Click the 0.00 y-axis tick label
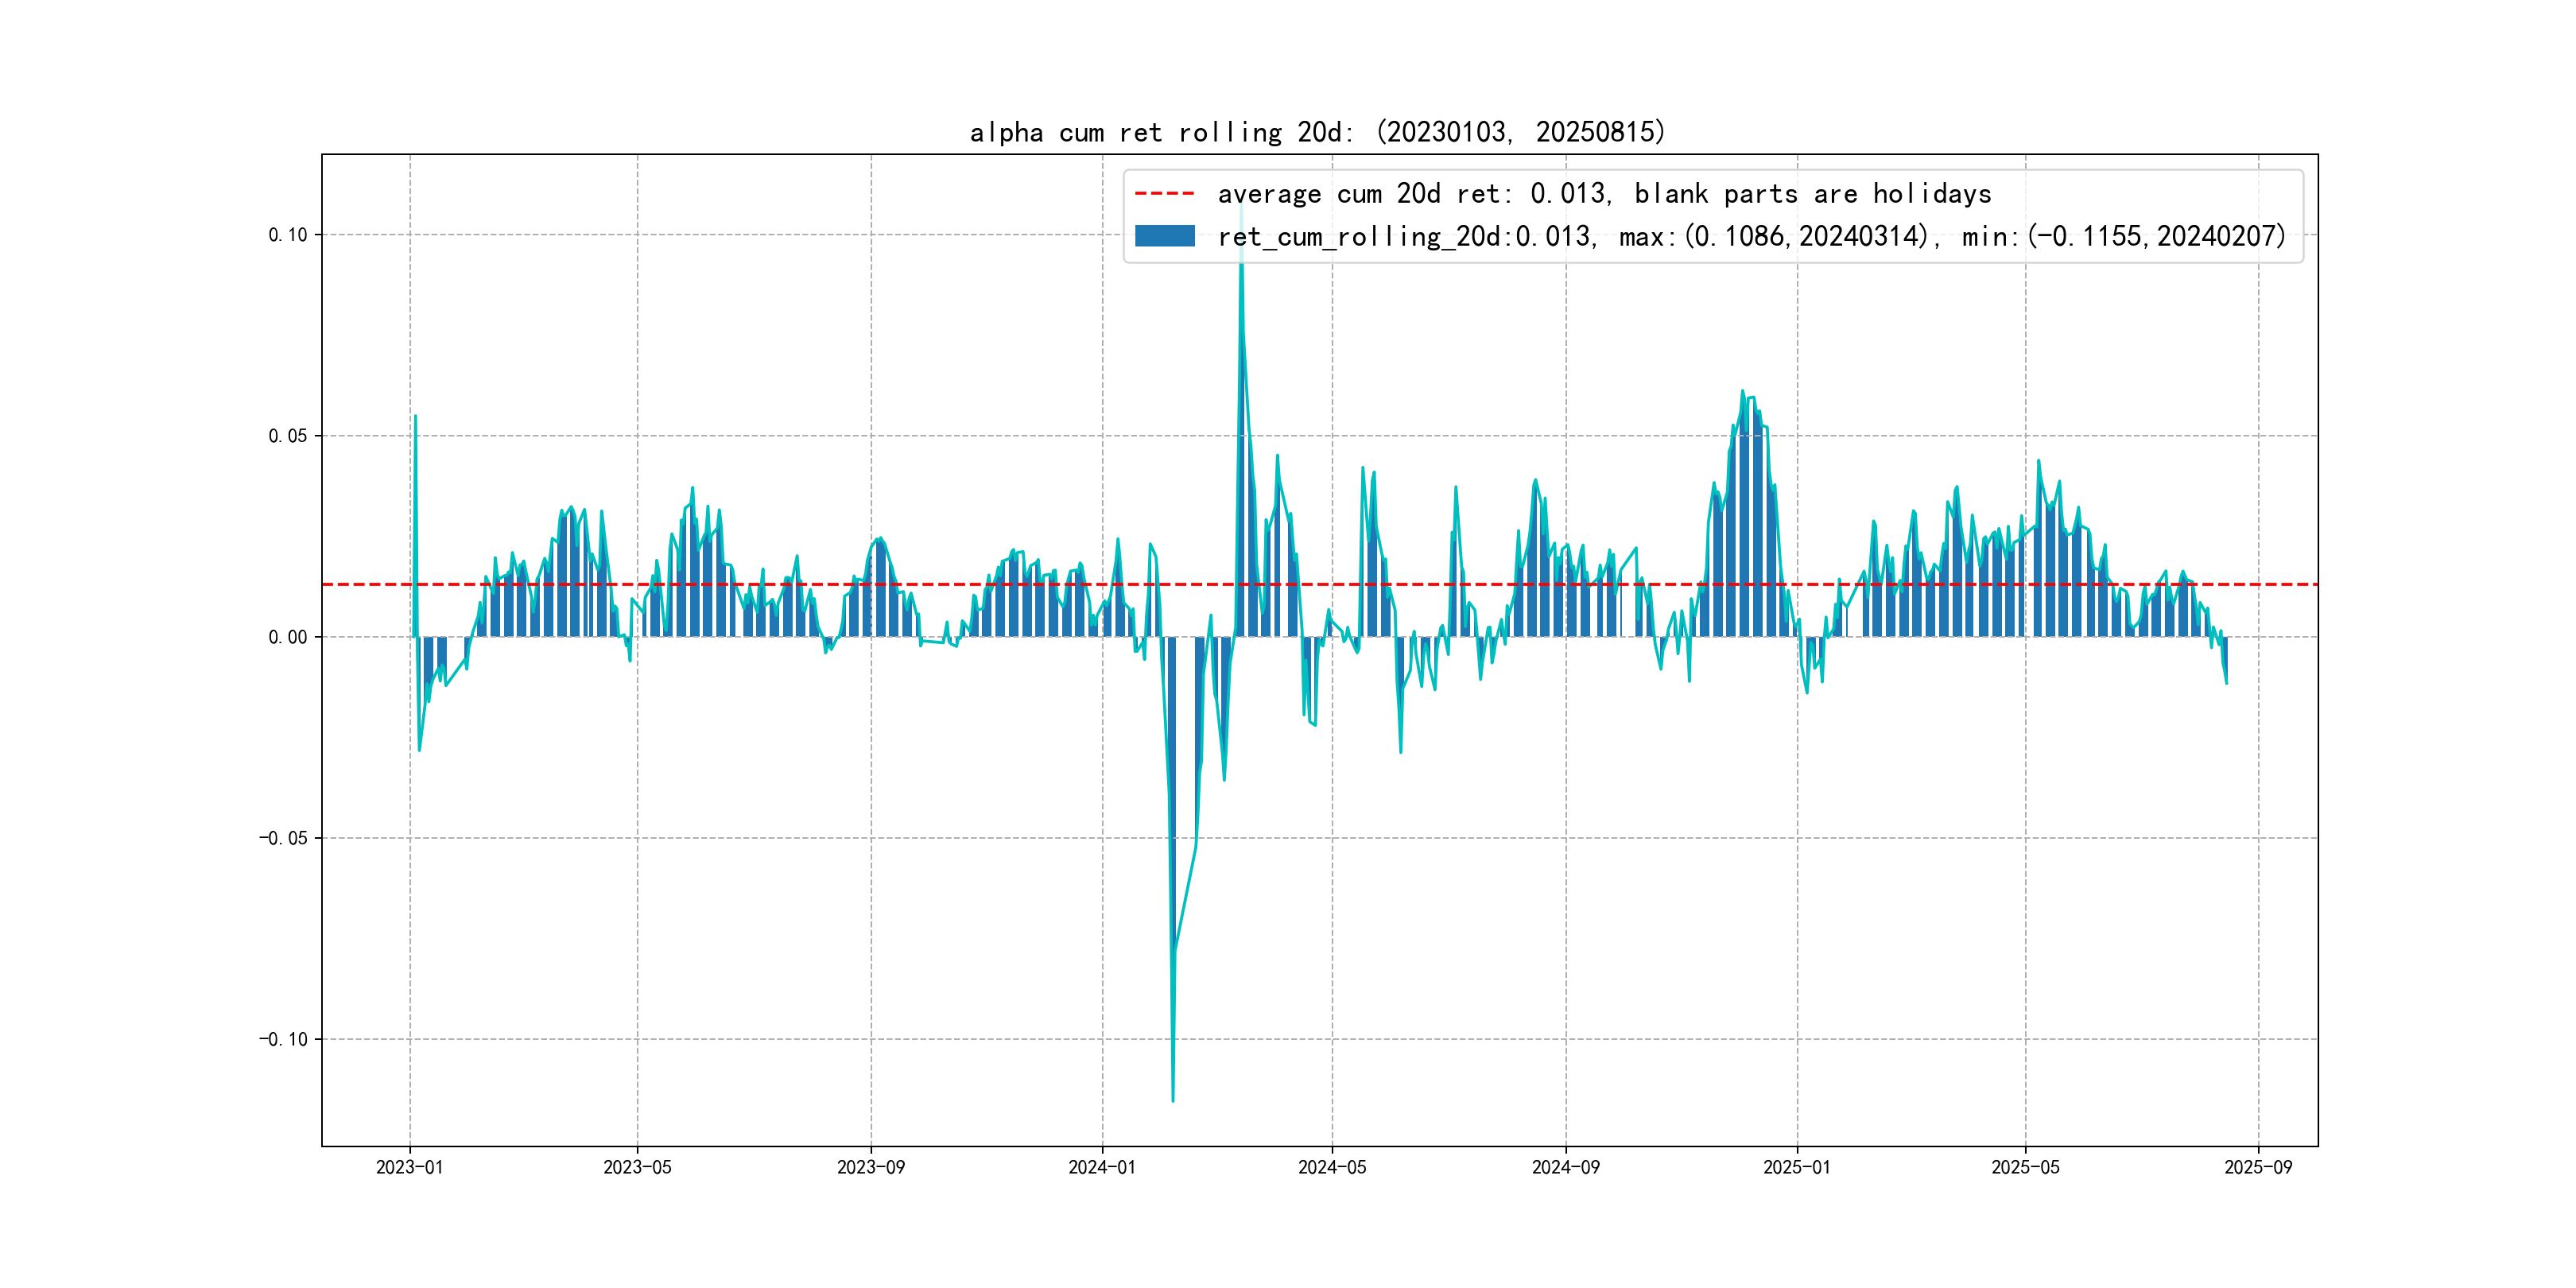Image resolution: width=2576 pixels, height=1288 pixels. coord(287,637)
